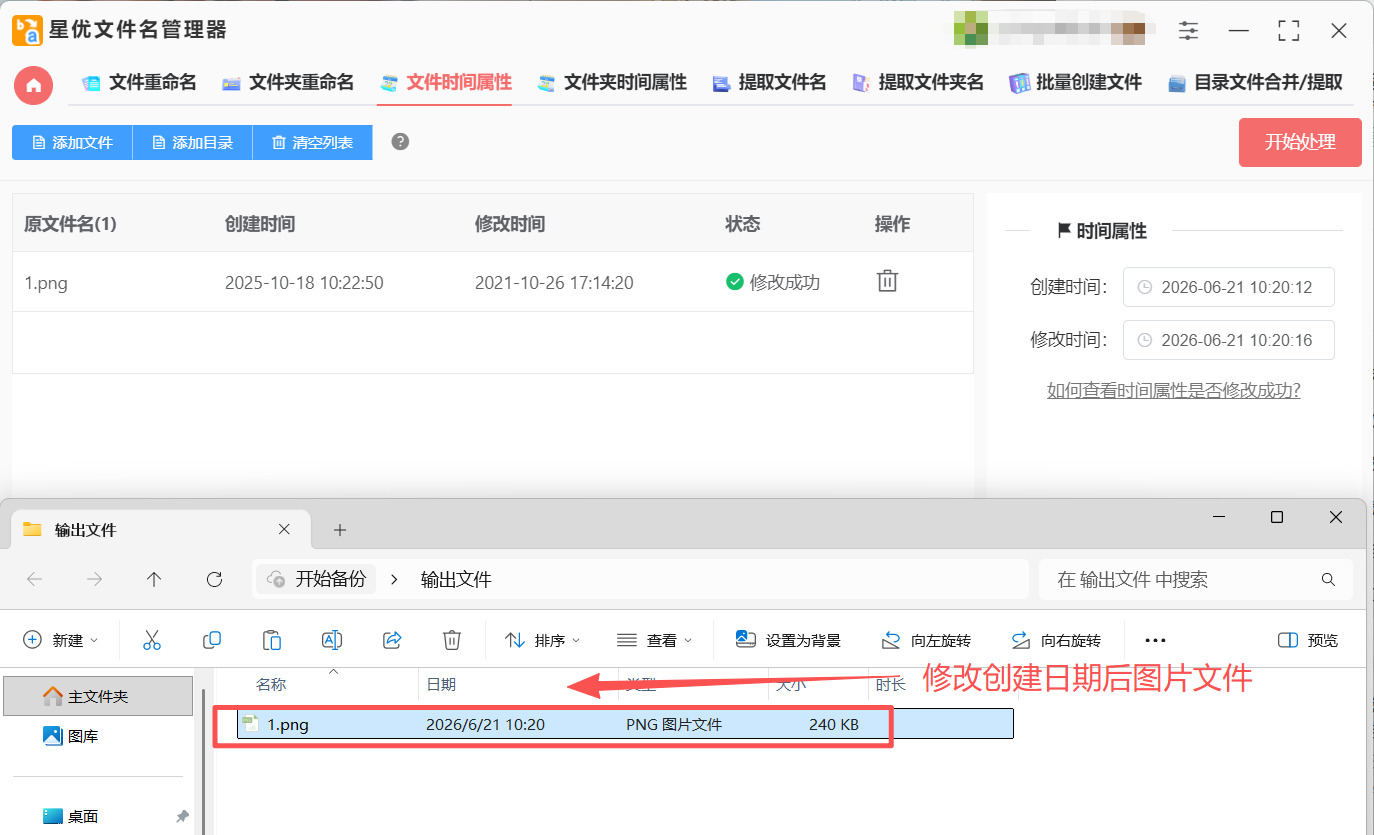Delete the 1.png row with trash icon
1374x835 pixels.
(x=887, y=281)
